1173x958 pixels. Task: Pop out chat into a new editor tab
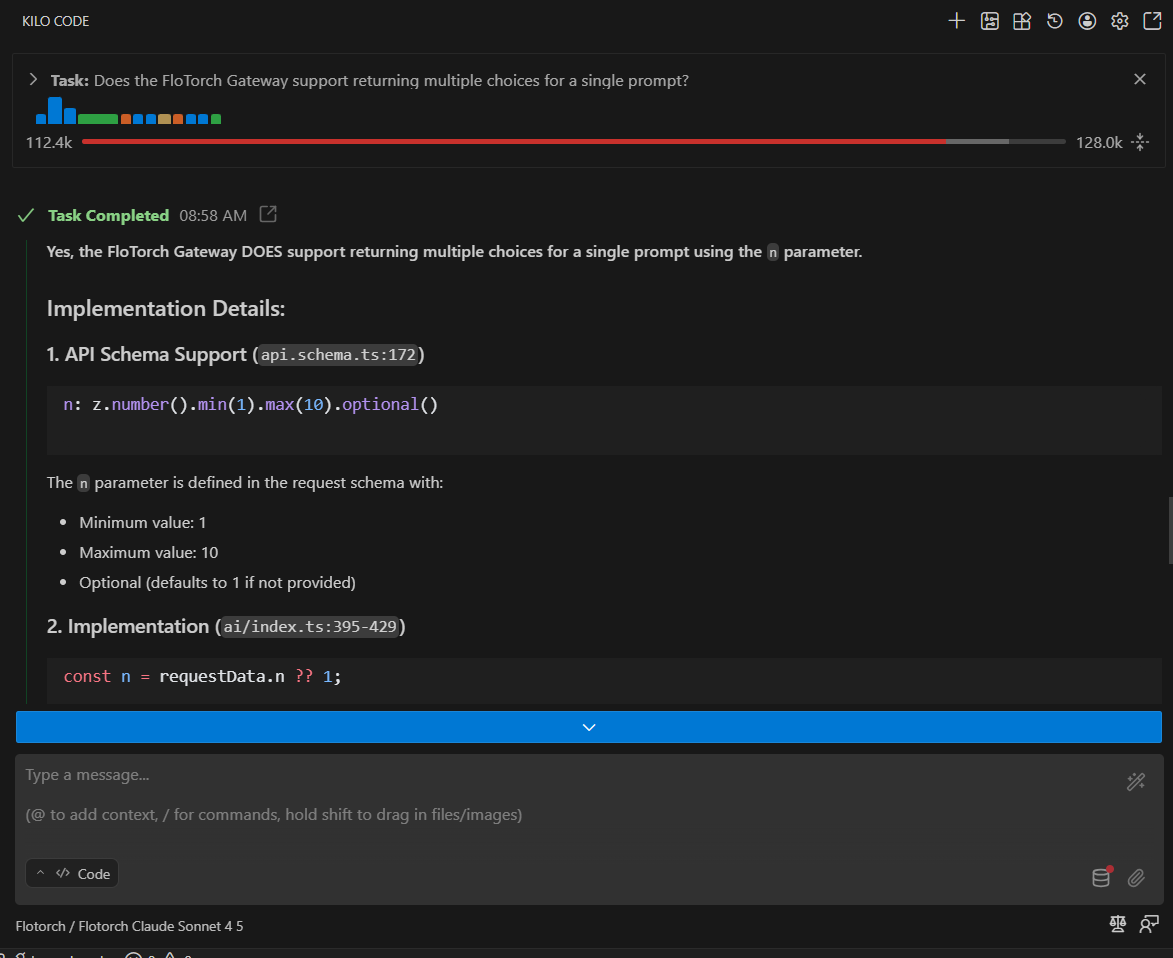(x=1152, y=20)
